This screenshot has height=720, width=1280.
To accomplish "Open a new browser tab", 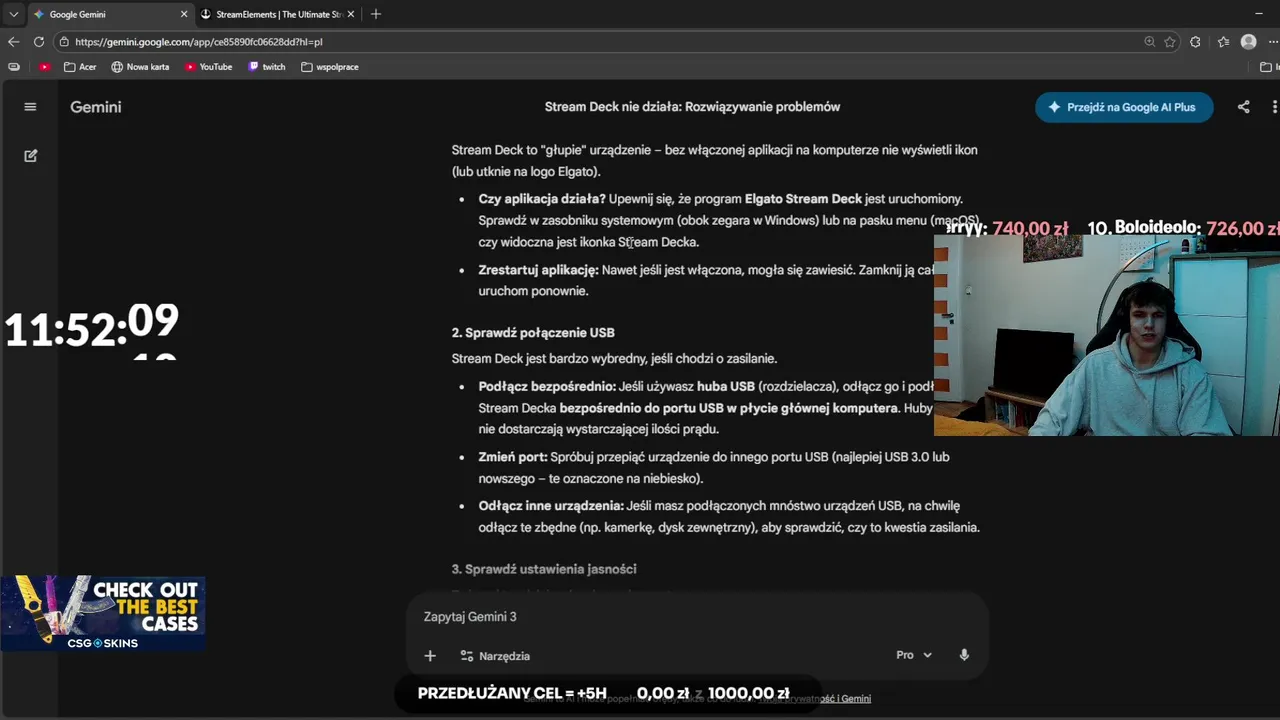I will 376,14.
